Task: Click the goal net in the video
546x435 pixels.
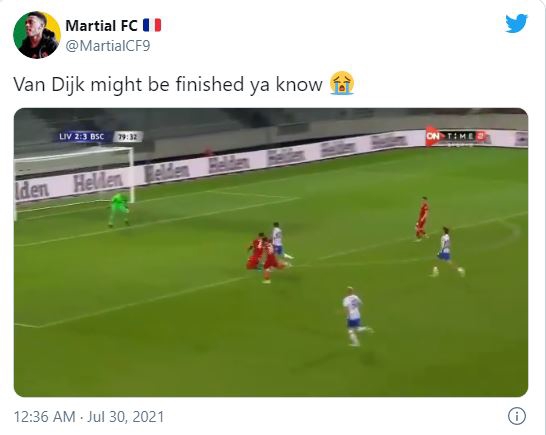Action: (73, 177)
